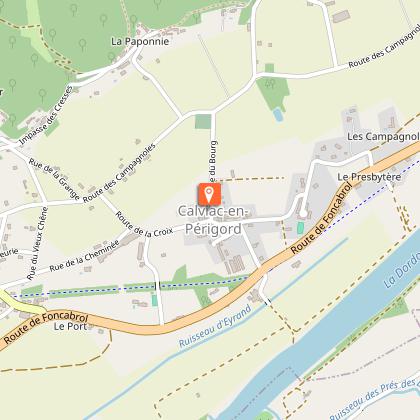The image size is (420, 420).
Task: Click the Les Campagnoles hamlet label
Action: [383, 136]
